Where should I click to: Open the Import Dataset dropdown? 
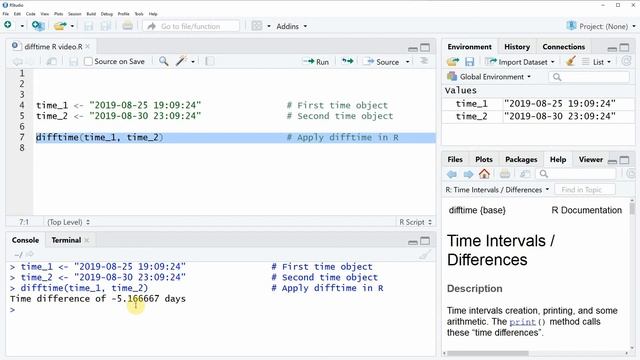[x=520, y=62]
